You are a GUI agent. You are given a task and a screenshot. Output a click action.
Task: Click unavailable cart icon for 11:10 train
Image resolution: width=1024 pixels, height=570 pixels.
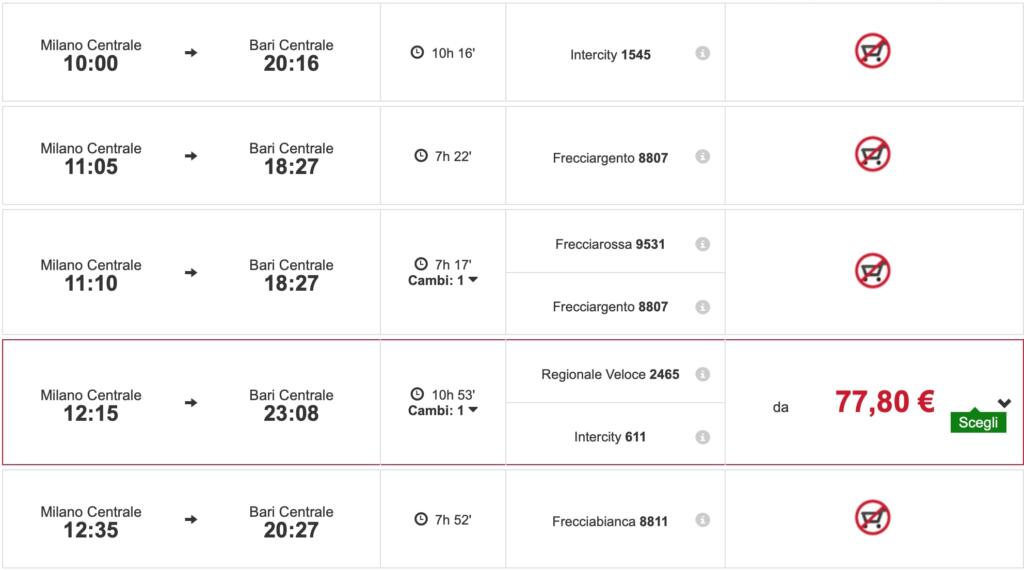(872, 270)
